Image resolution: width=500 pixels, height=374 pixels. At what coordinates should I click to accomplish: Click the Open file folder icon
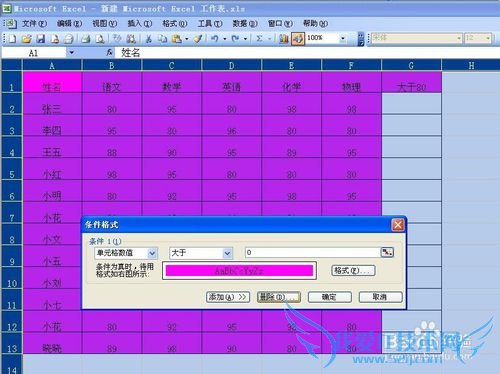point(26,39)
